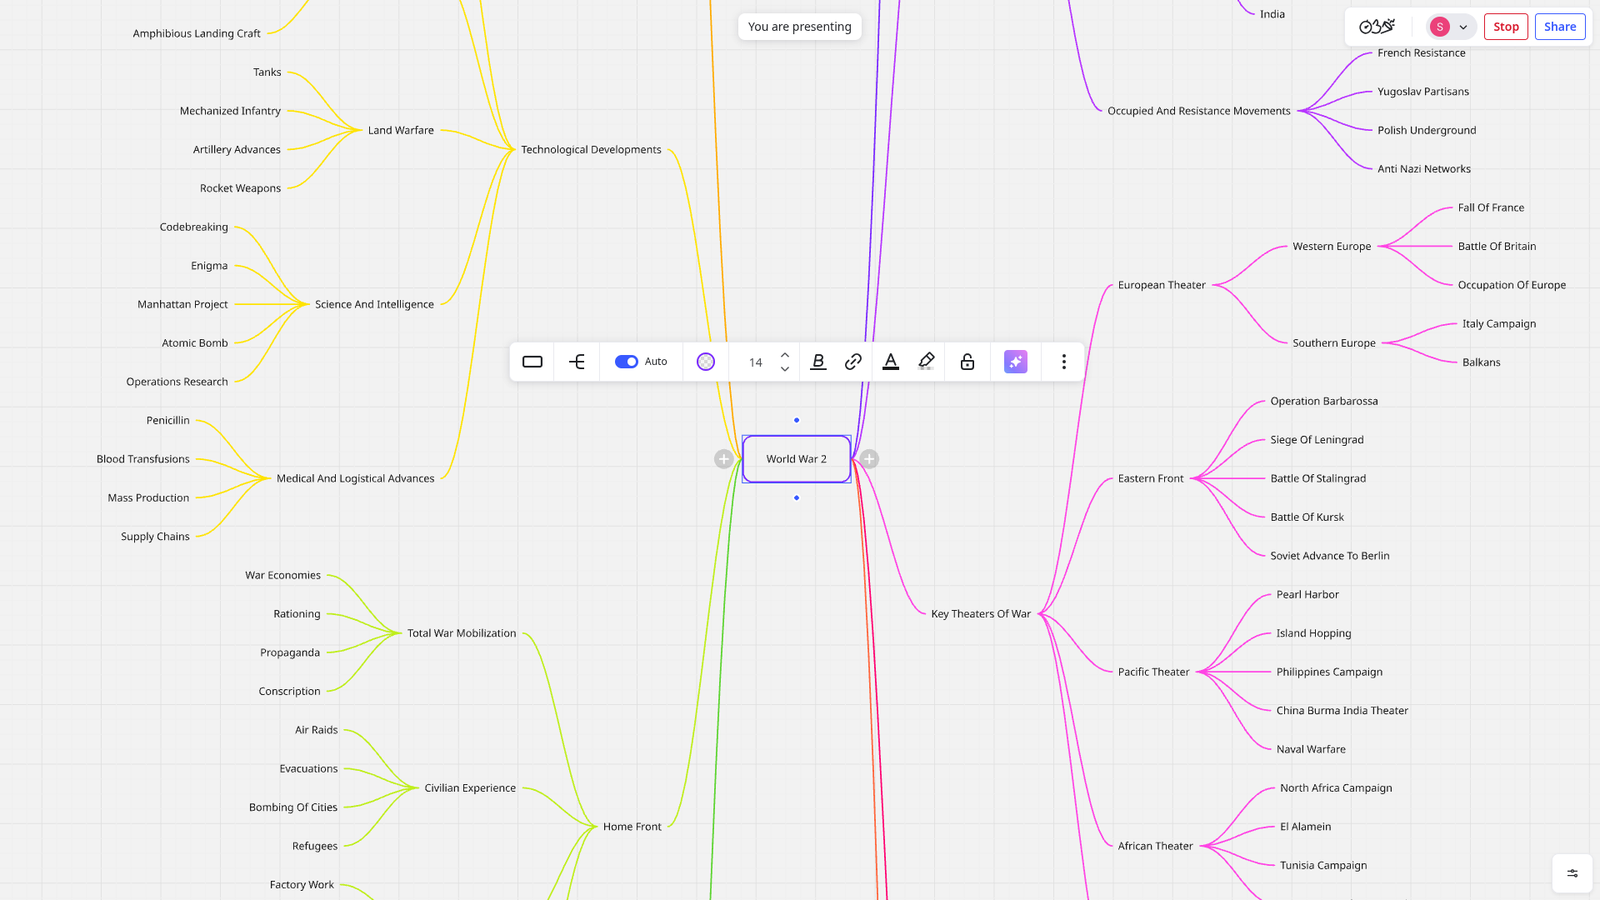The width and height of the screenshot is (1600, 900).
Task: Select the European Theater node
Action: point(1162,285)
